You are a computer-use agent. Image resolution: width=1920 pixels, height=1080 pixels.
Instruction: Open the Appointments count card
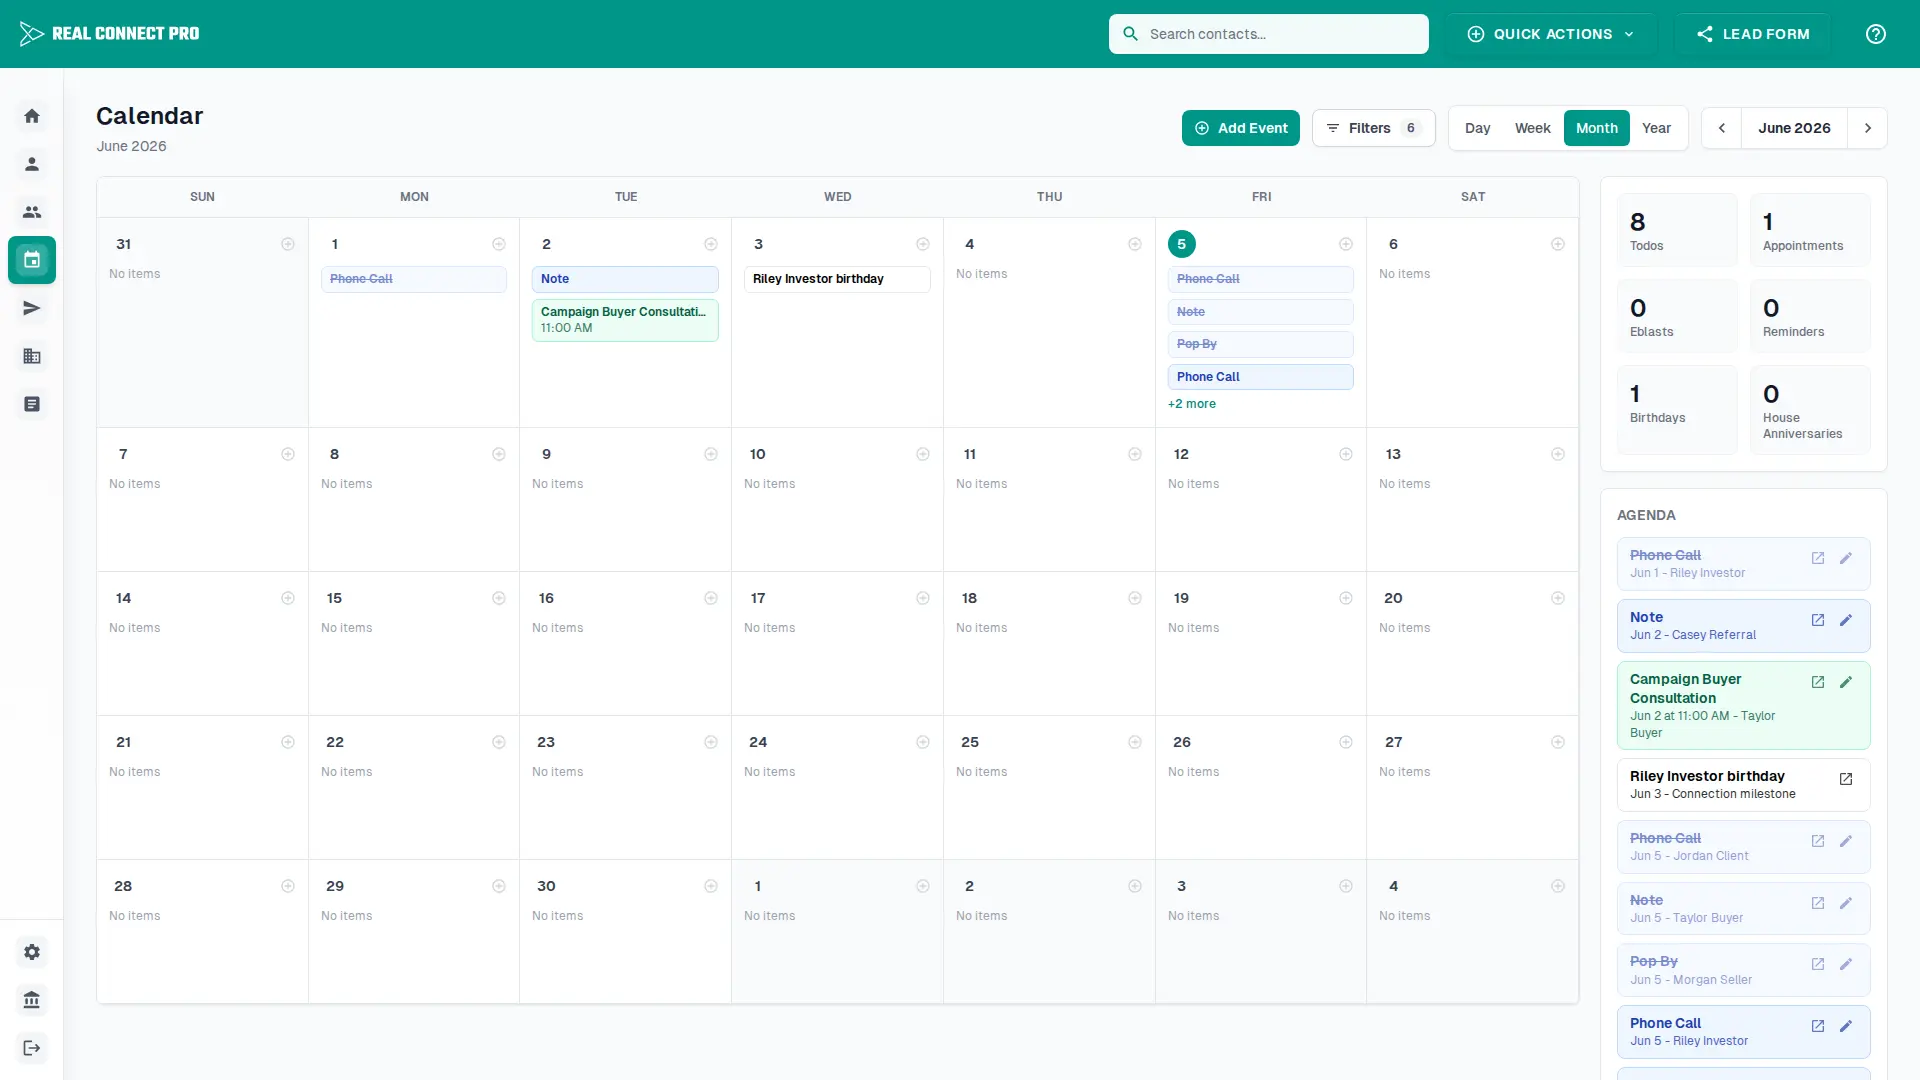[x=1810, y=230]
